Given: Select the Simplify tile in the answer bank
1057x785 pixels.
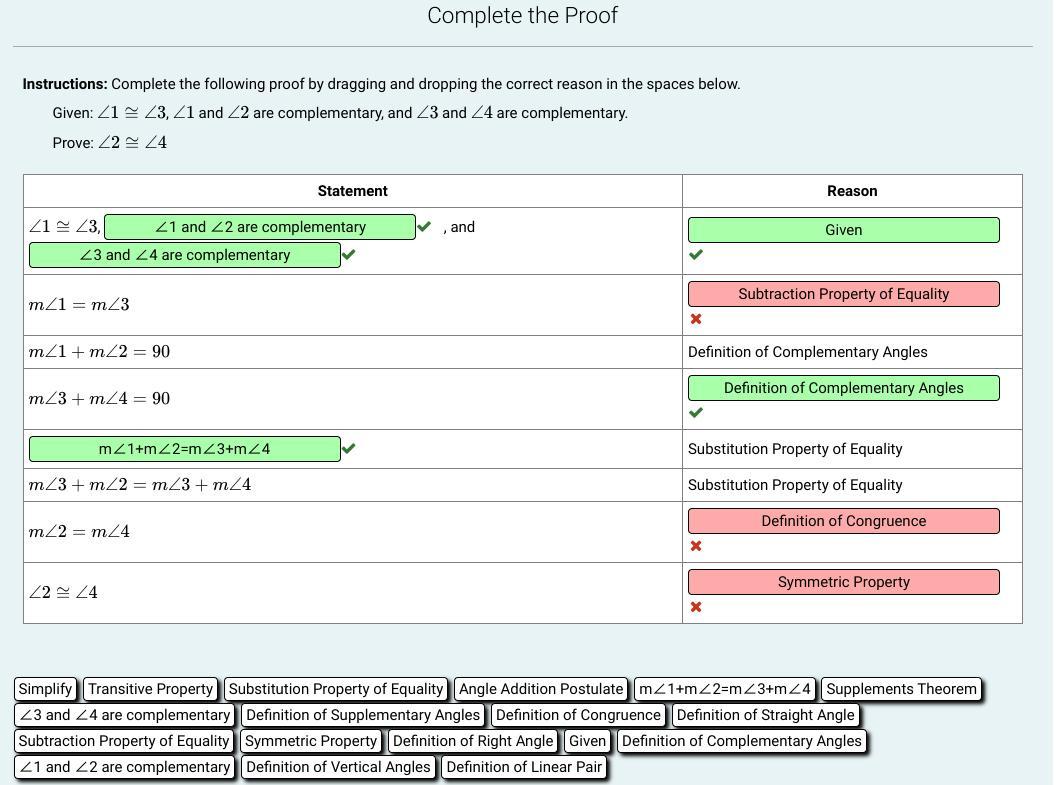Looking at the screenshot, I should 46,689.
